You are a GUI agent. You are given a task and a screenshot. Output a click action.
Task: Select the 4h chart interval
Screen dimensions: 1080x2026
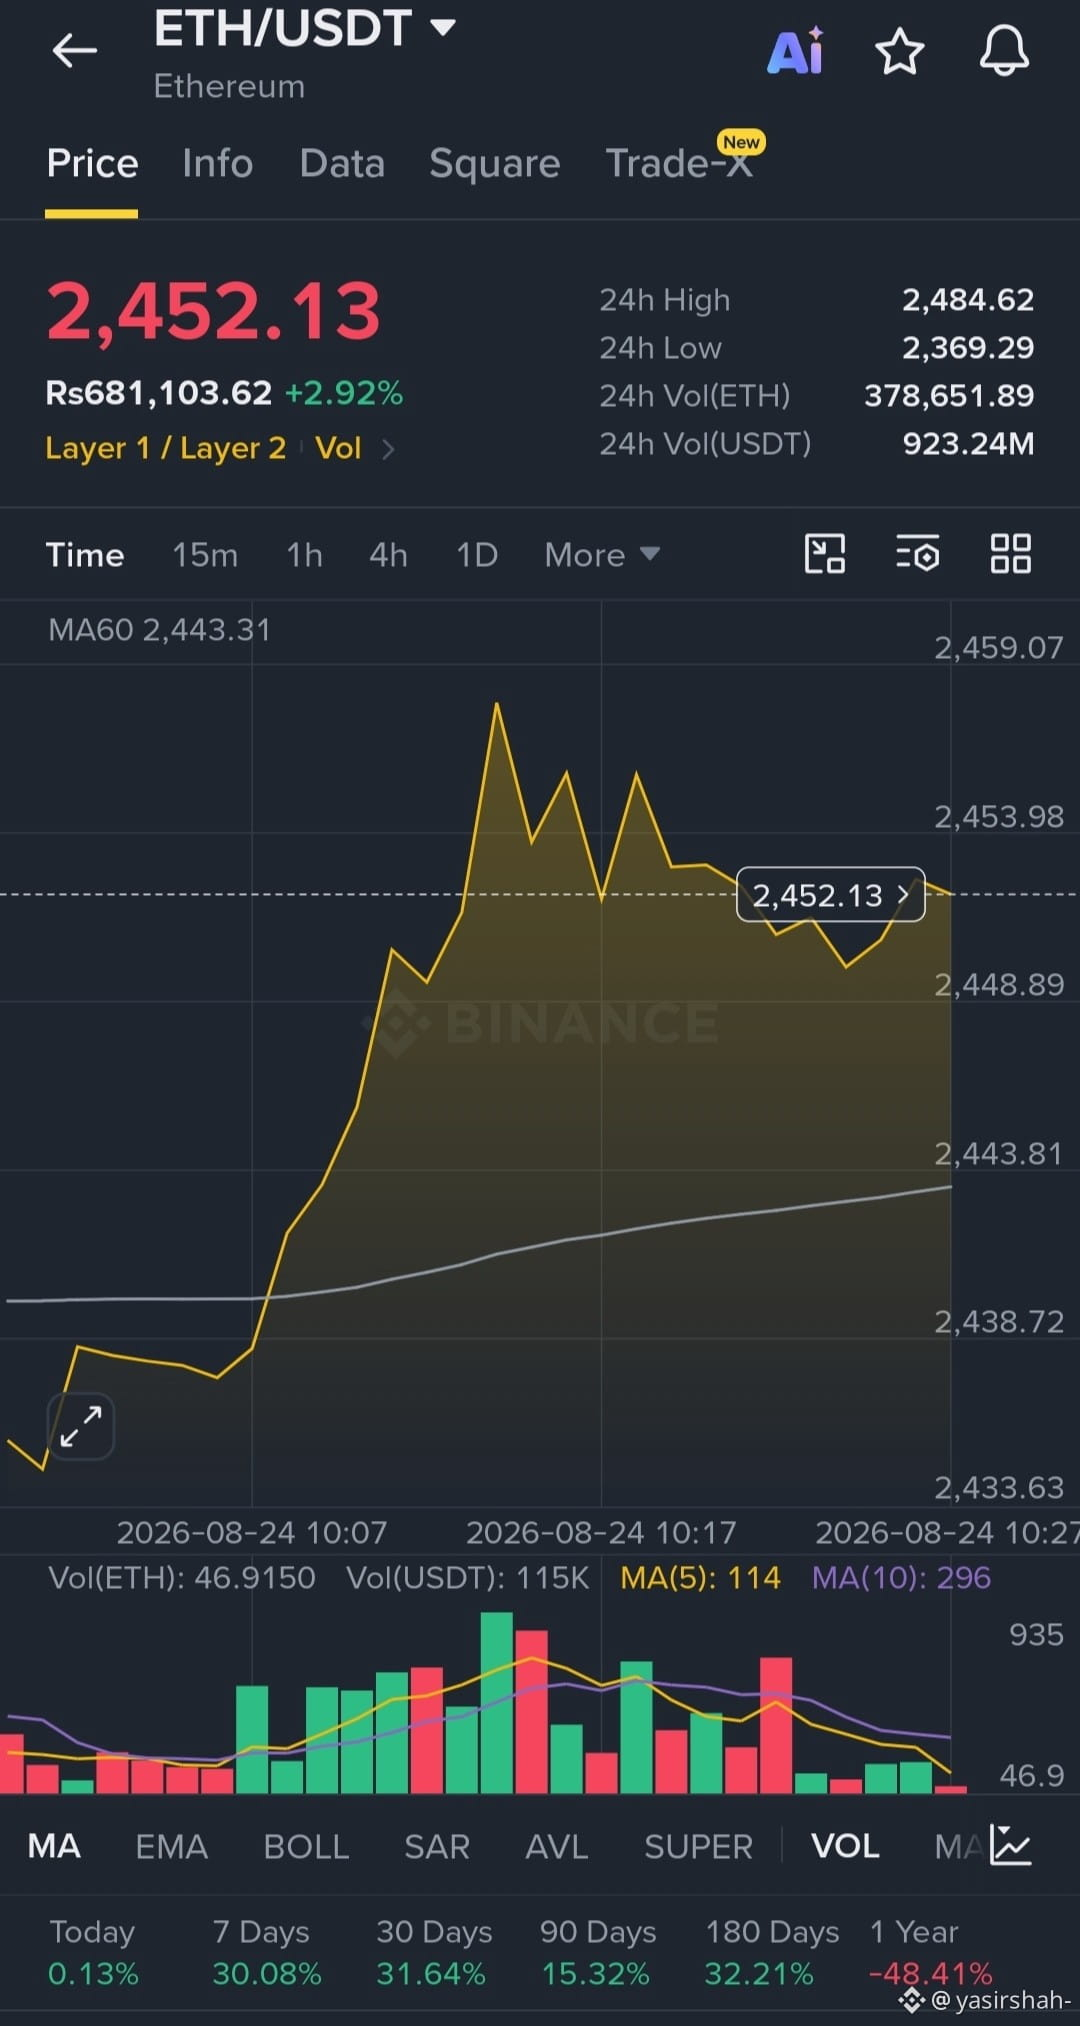coord(388,555)
